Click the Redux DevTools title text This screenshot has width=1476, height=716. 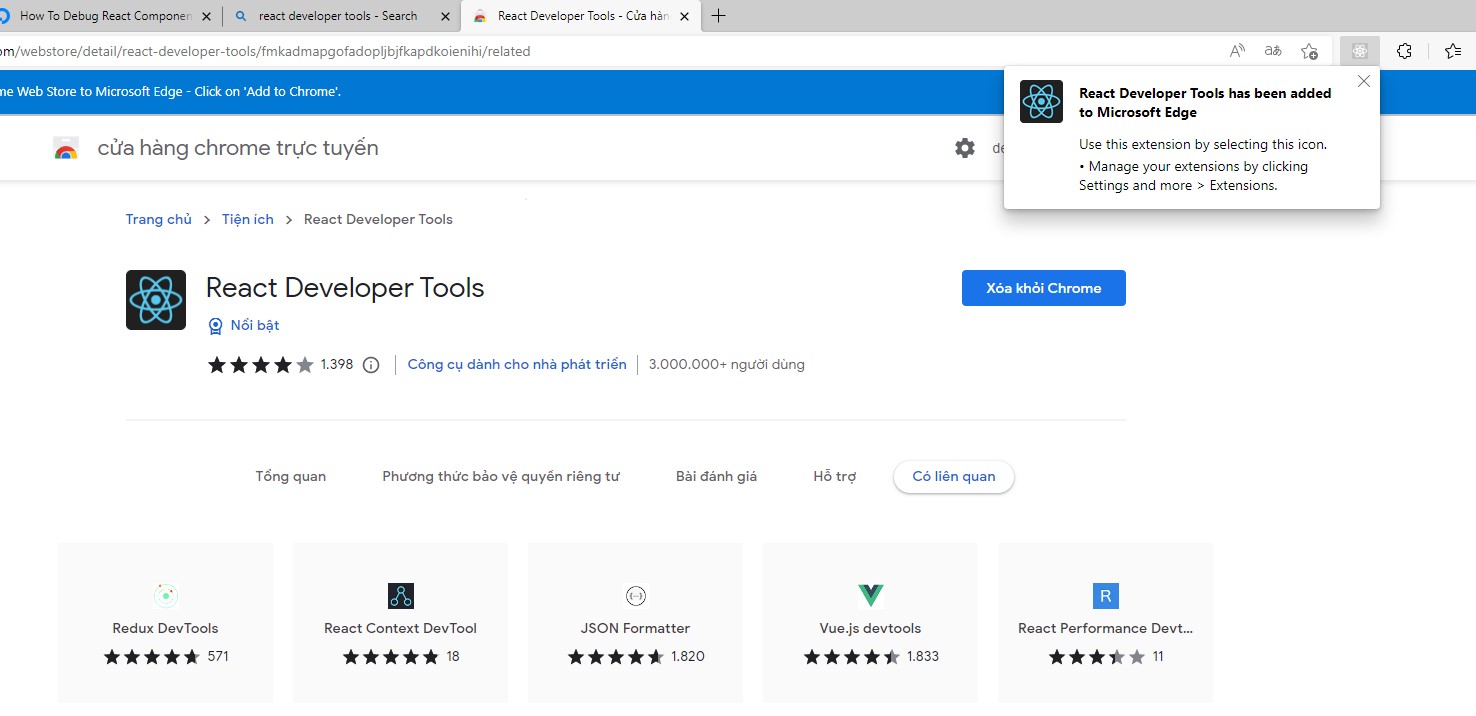[x=166, y=629]
